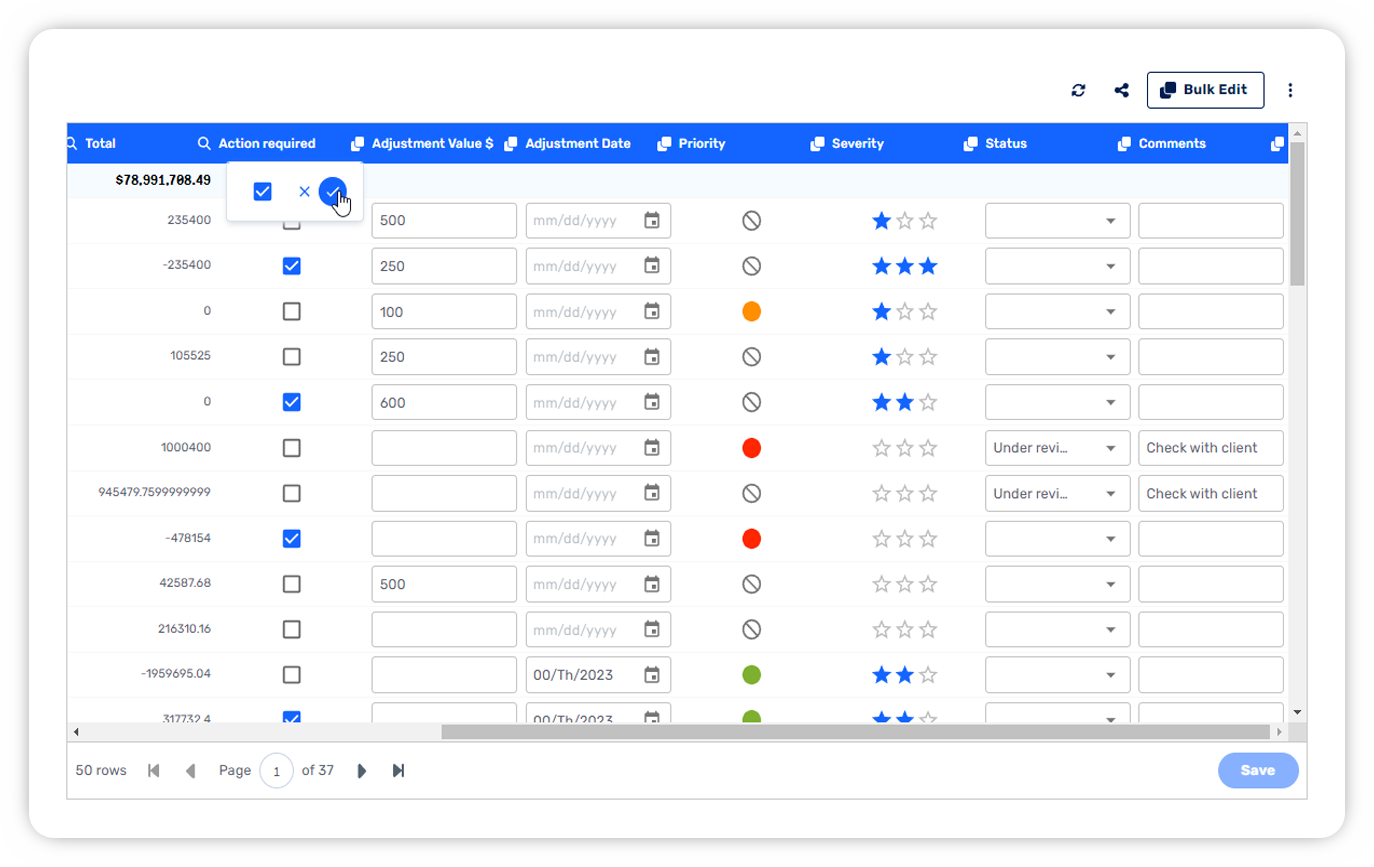Open Status dropdown in the -1959695.04 row
The image size is (1374, 867).
pos(1057,675)
